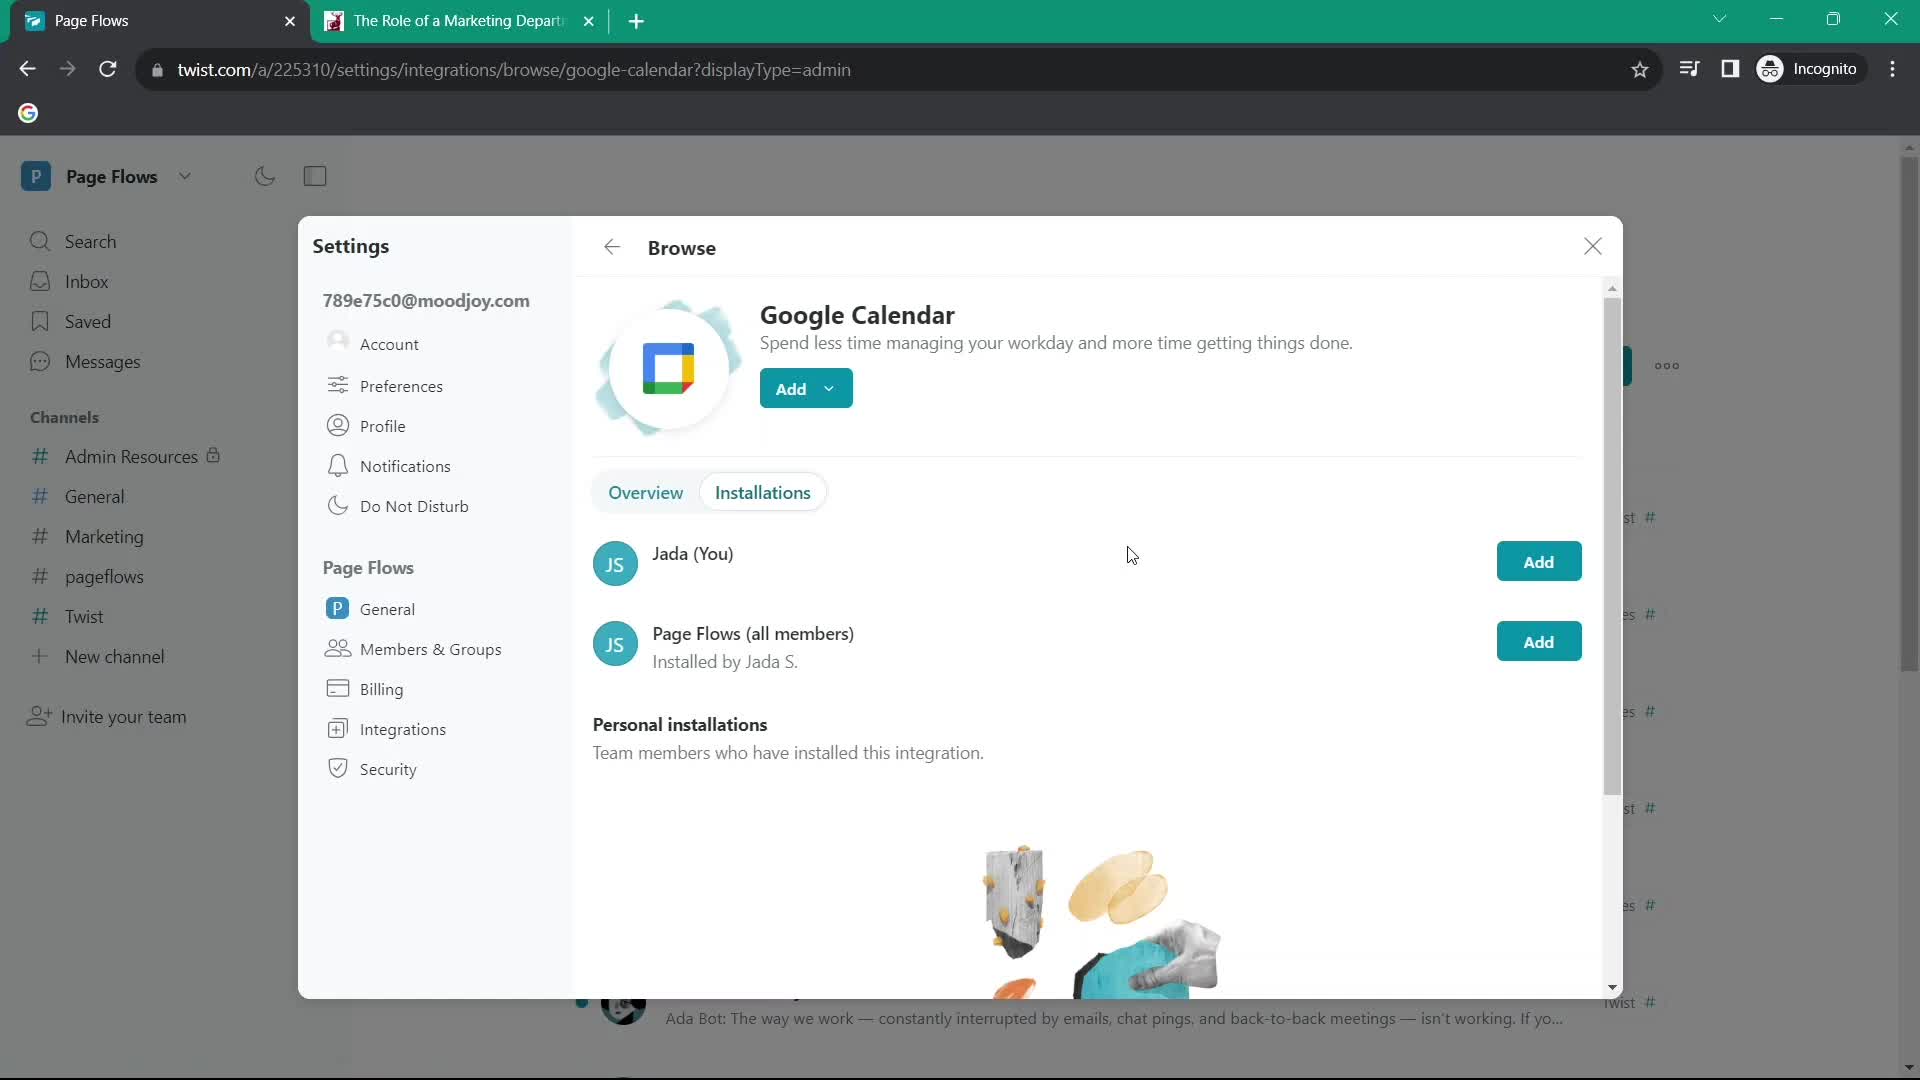Viewport: 1920px width, 1080px height.
Task: Switch to the Overview tab
Action: pos(645,492)
